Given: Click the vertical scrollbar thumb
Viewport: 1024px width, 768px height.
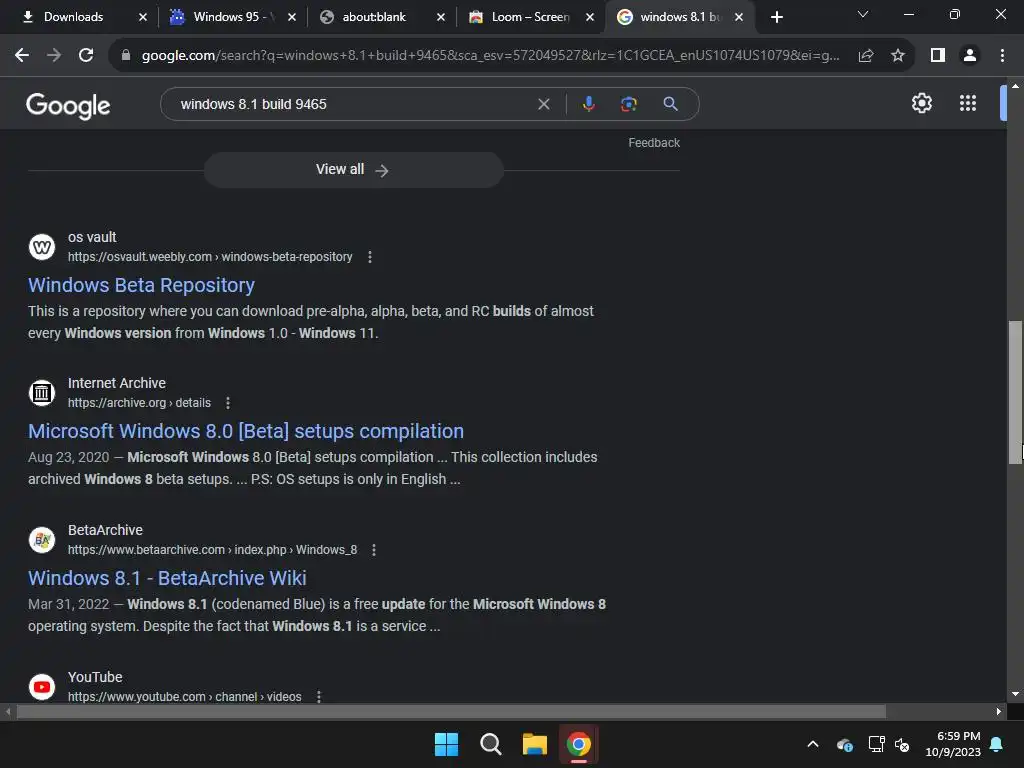Looking at the screenshot, I should [x=1015, y=392].
